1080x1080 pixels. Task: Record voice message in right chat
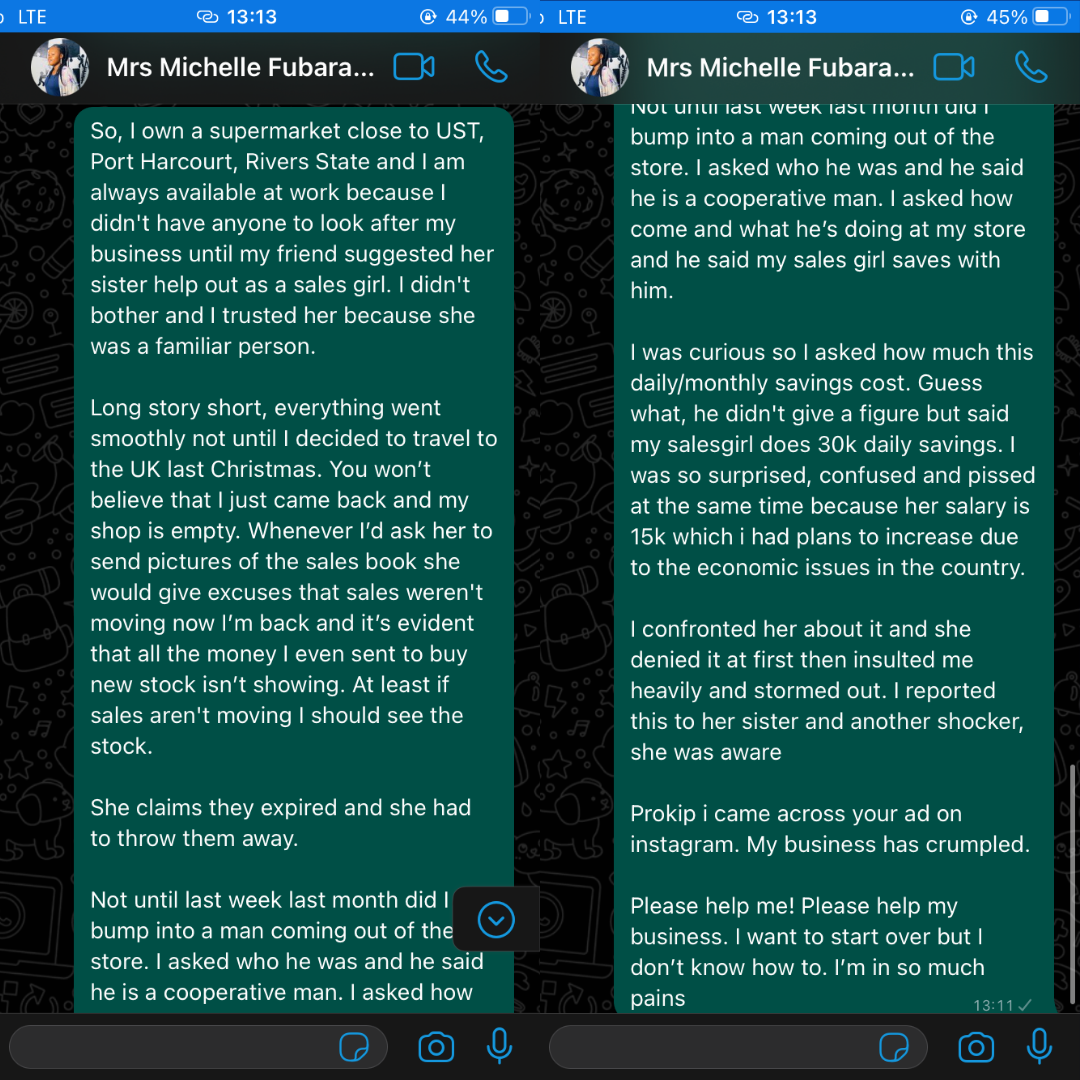(x=1039, y=1046)
